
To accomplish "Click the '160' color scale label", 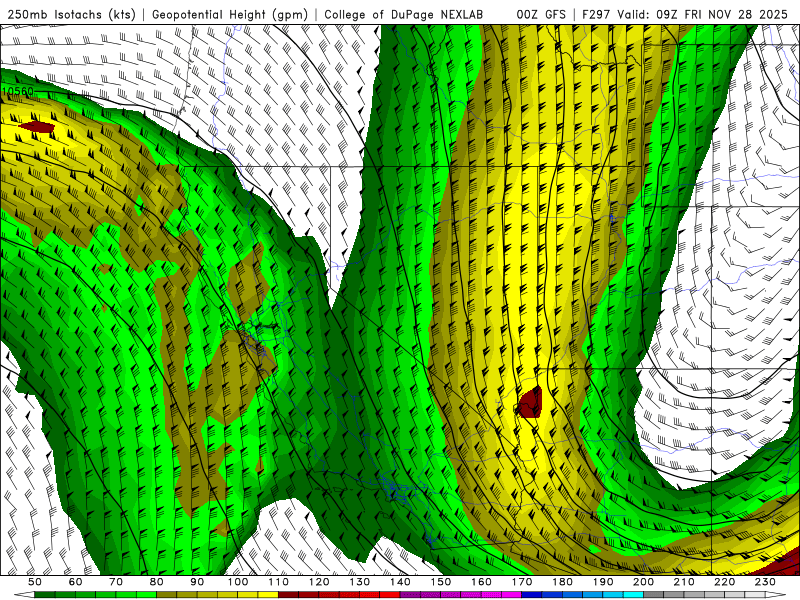I will [x=481, y=582].
